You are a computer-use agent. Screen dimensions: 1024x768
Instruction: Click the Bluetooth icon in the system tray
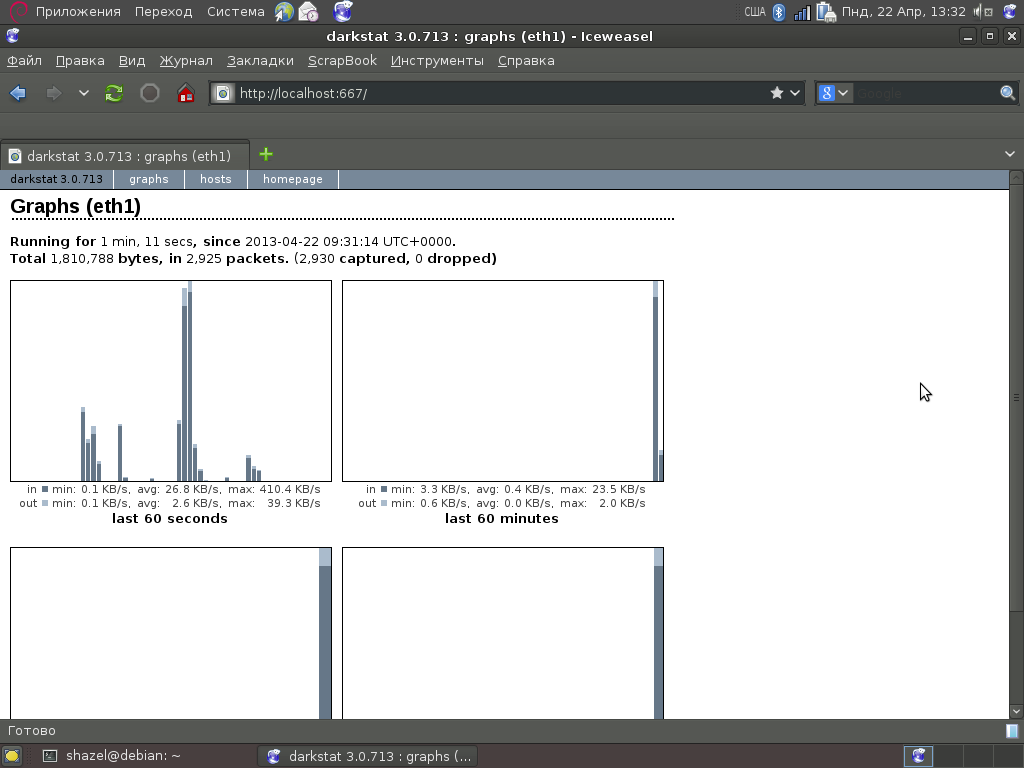coord(779,12)
